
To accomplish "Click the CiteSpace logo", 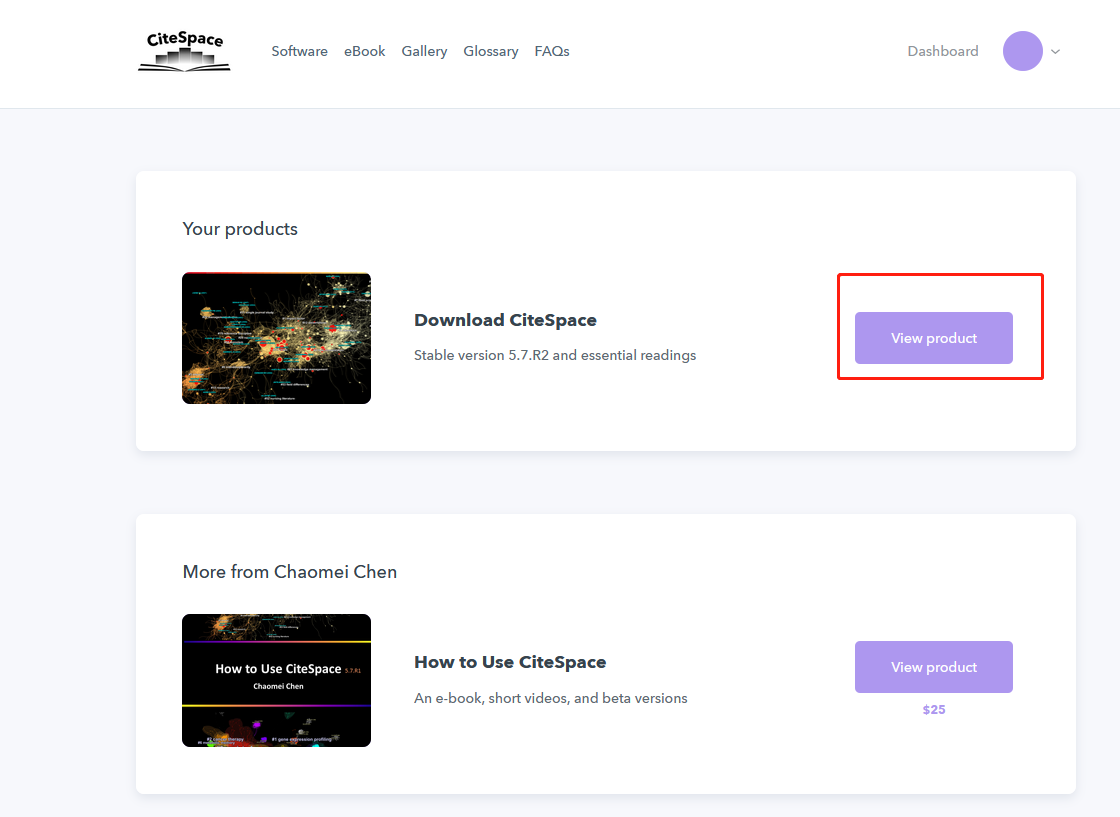I will (x=183, y=51).
